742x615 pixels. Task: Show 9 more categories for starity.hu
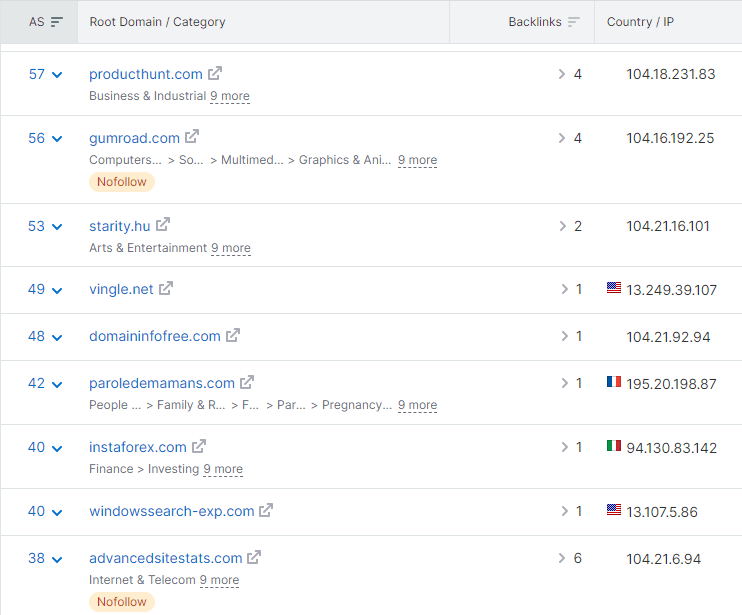230,248
